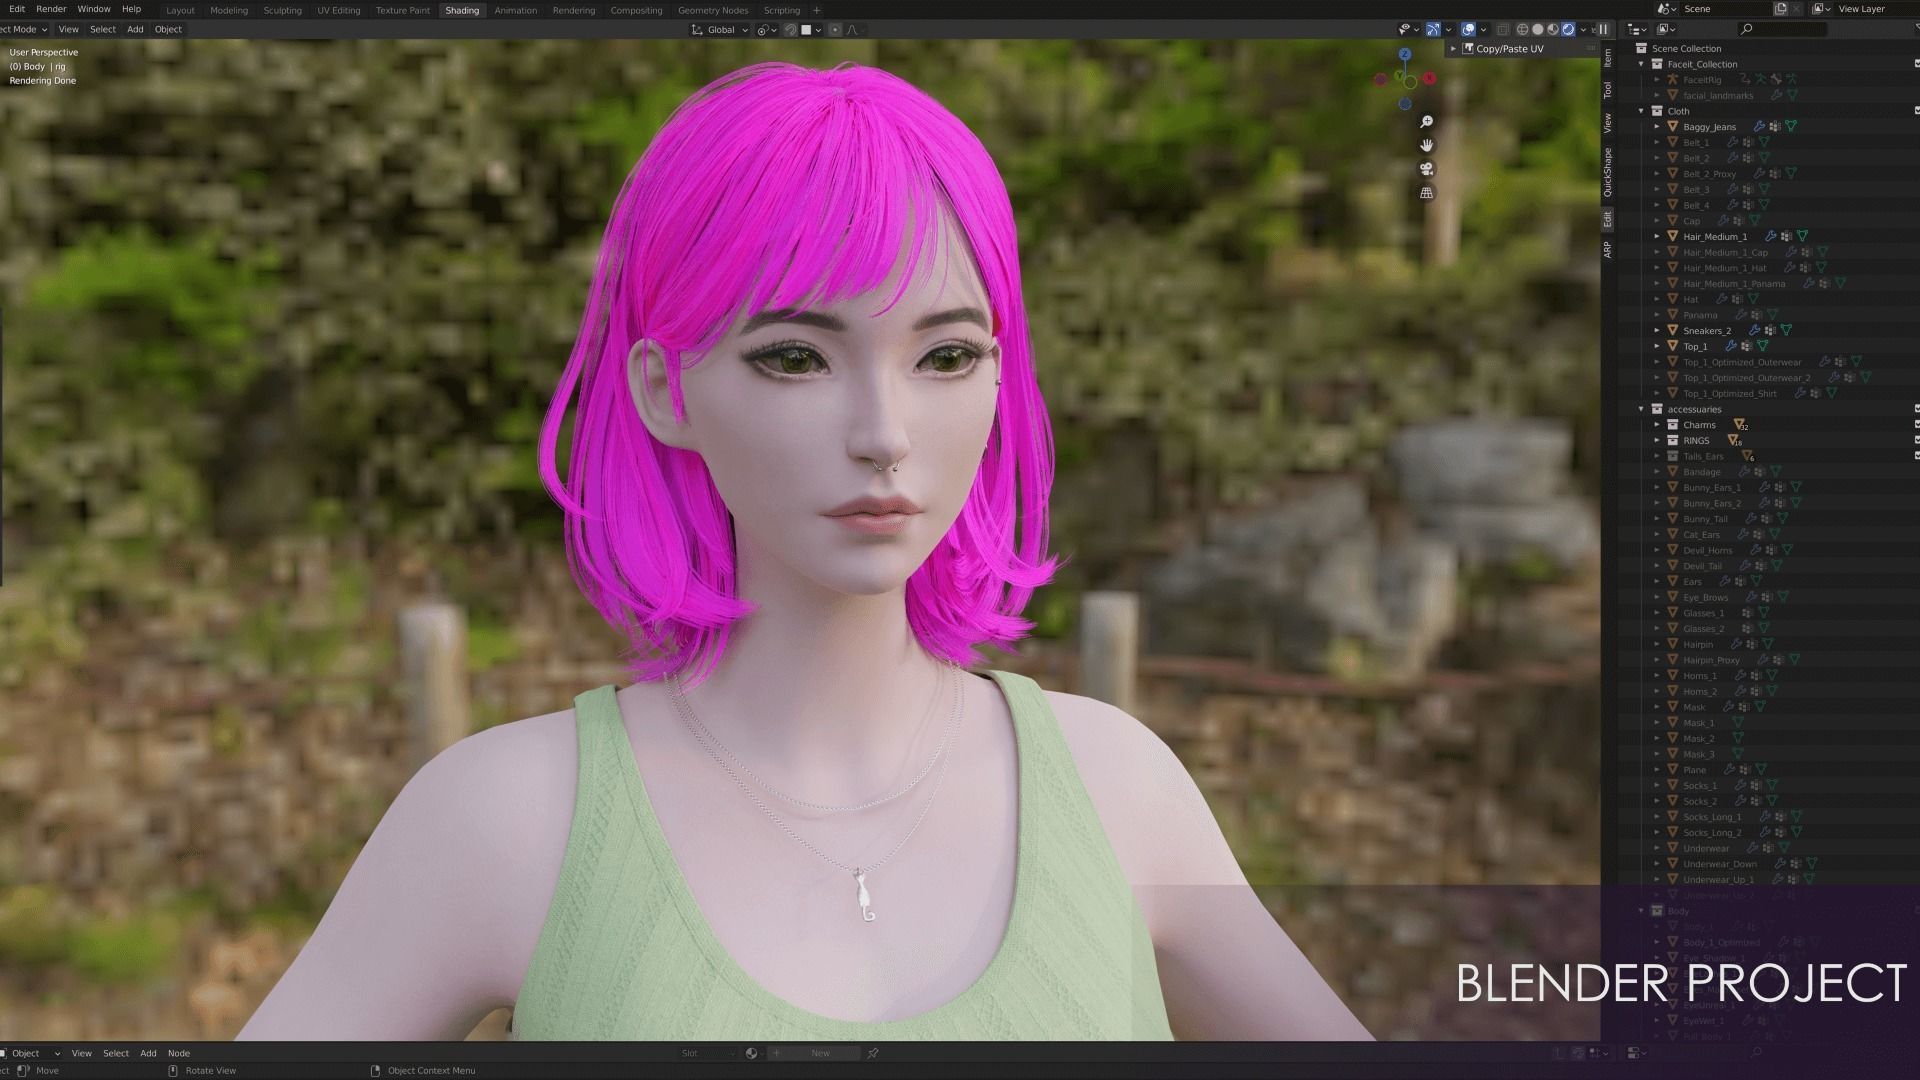Open the ARP sidebar tab
1920x1080 pixels.
click(1608, 250)
